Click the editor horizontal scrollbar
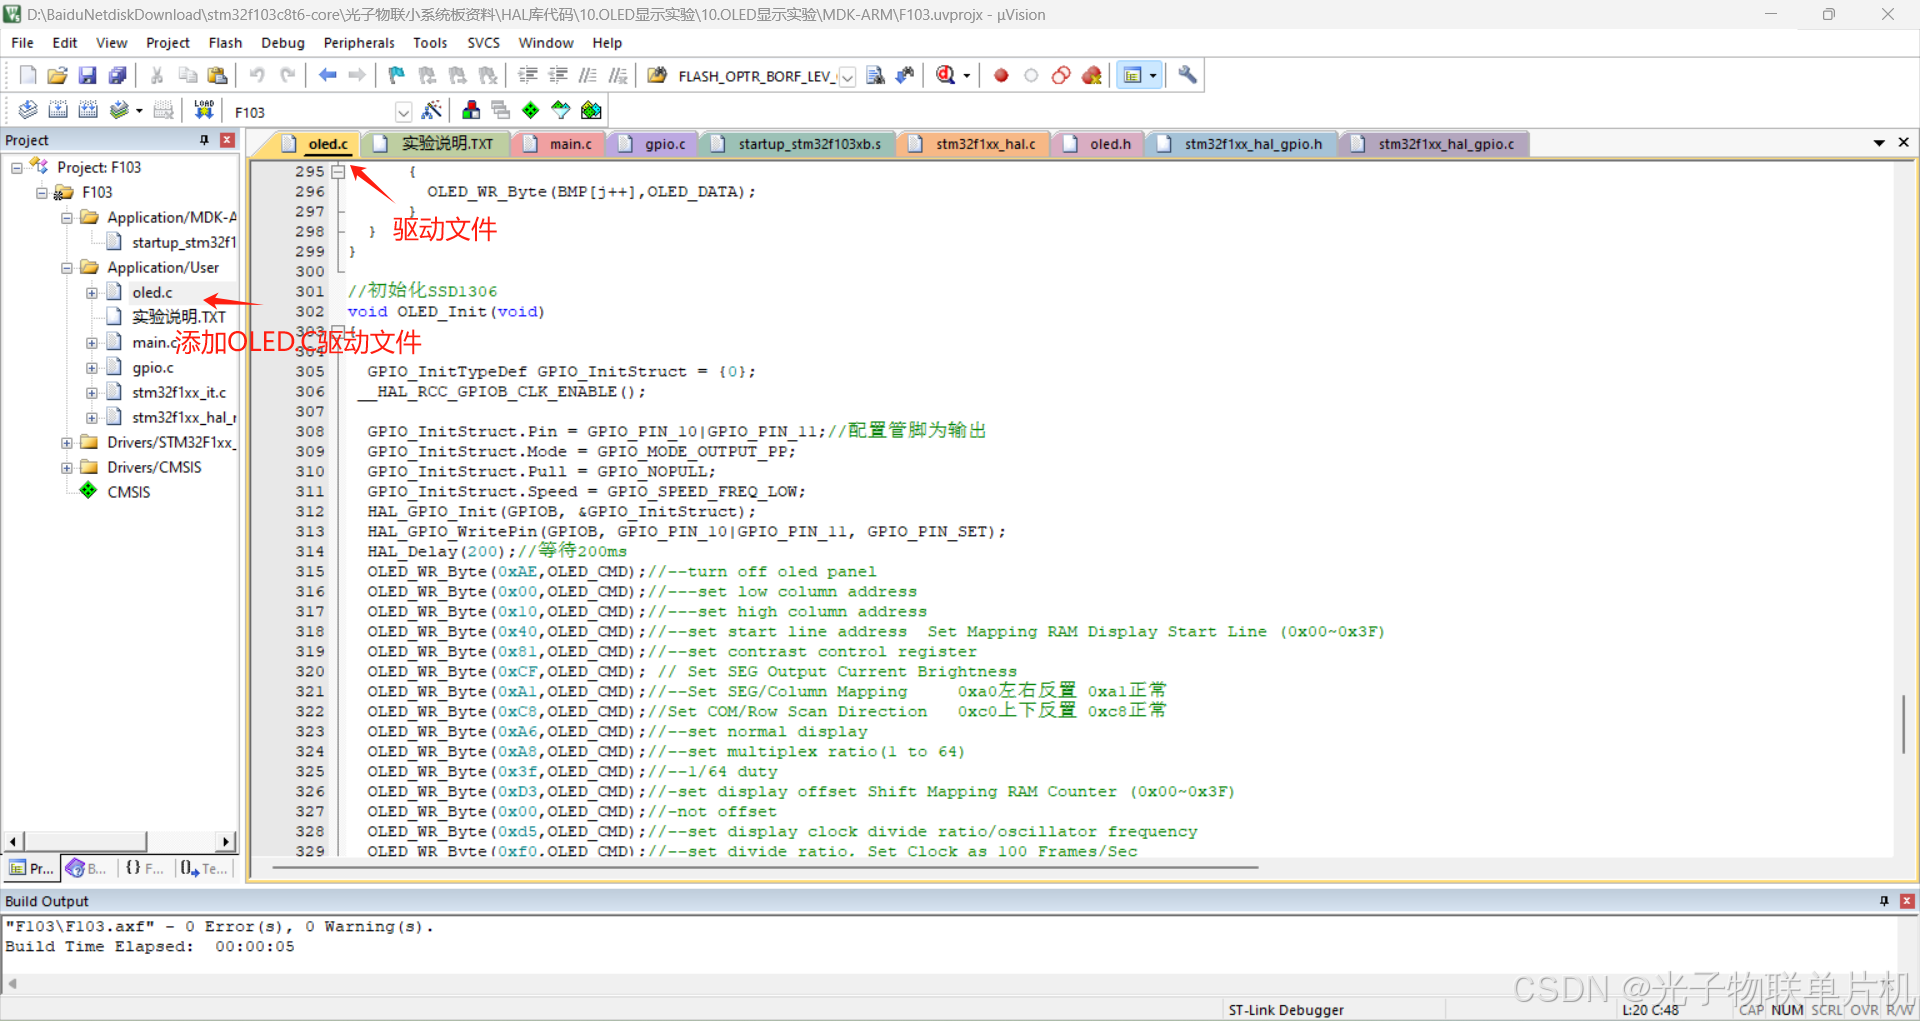The height and width of the screenshot is (1021, 1920). point(764,868)
